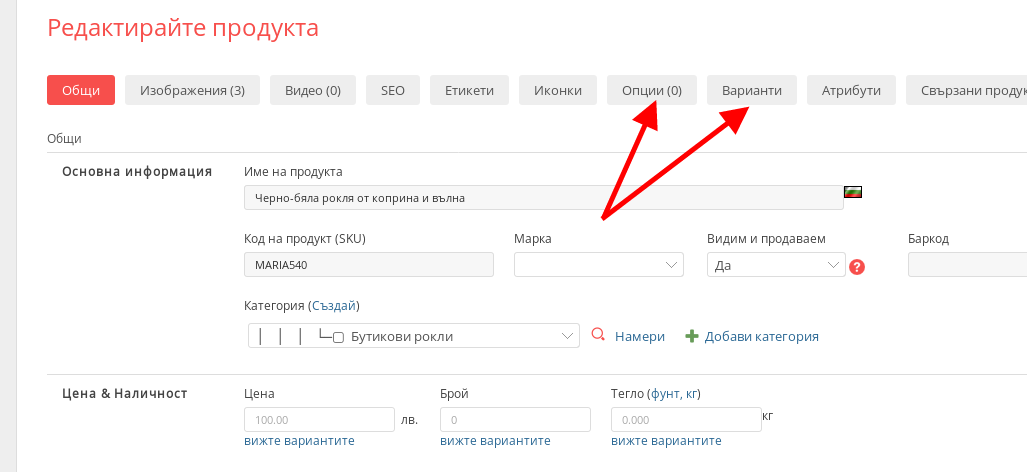Viewport: 1027px width, 472px height.
Task: Click the magnifier search icon near Намери
Action: tap(598, 336)
